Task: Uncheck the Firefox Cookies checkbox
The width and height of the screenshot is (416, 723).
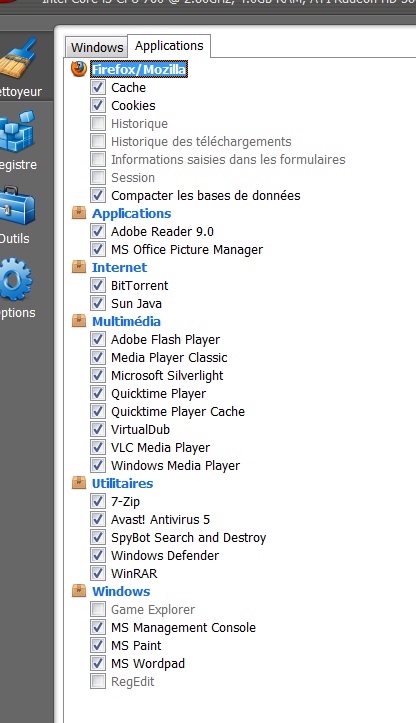Action: 98,105
